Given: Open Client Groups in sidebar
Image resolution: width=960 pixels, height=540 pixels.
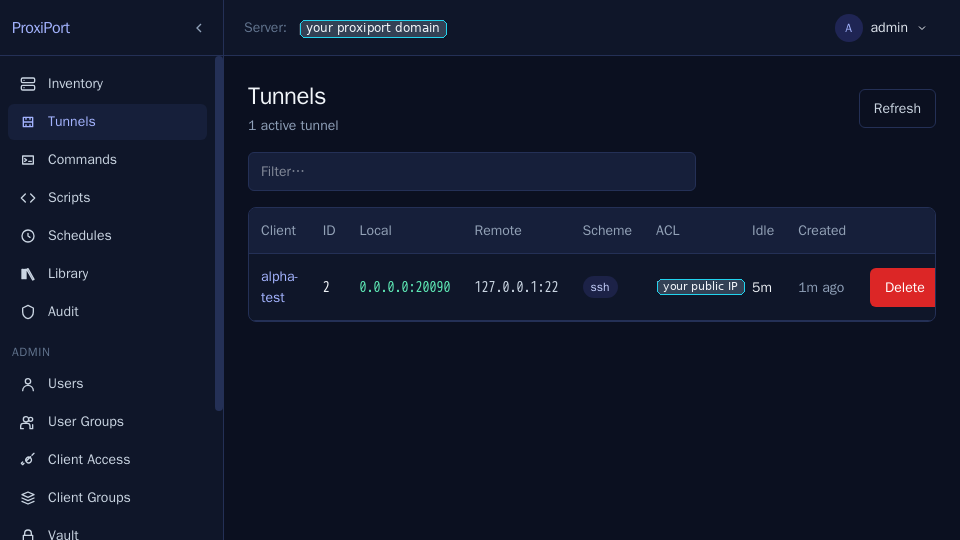Looking at the screenshot, I should click(107, 498).
